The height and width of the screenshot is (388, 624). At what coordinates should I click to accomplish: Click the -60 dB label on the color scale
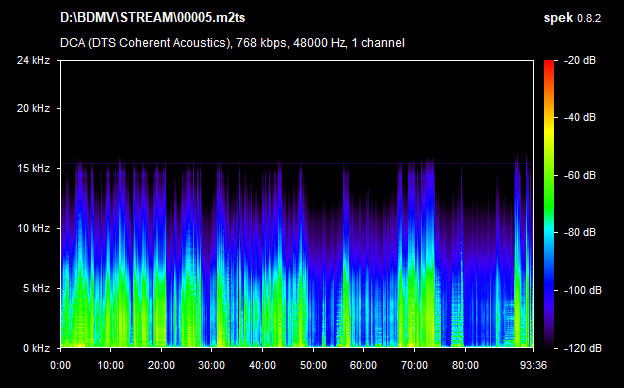click(x=580, y=175)
